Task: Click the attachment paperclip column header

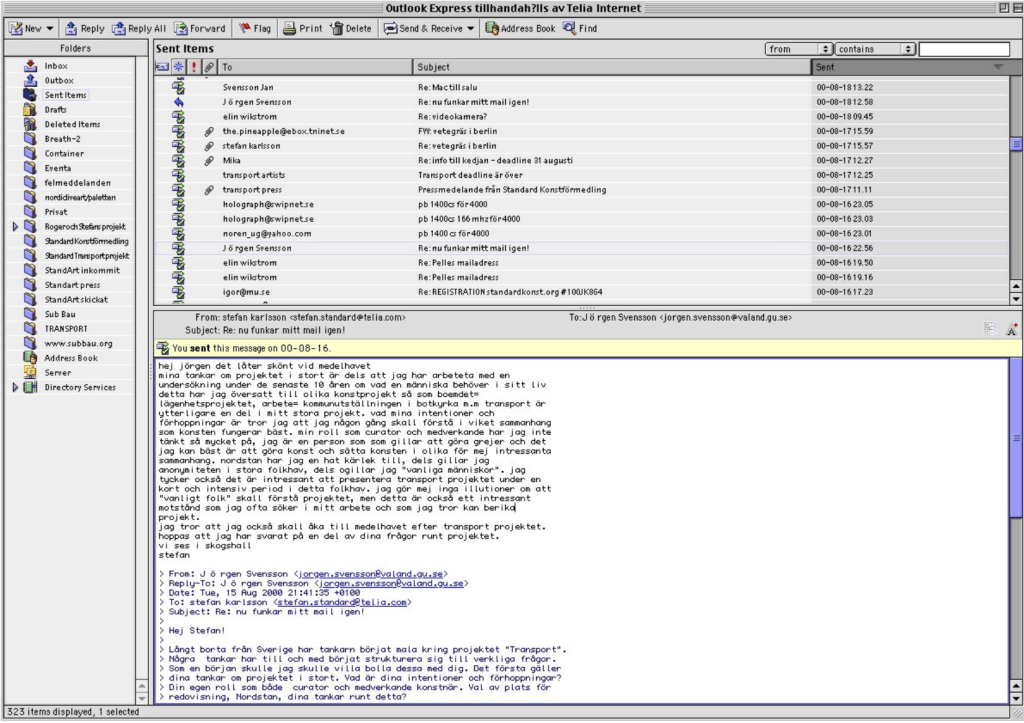Action: tap(208, 67)
